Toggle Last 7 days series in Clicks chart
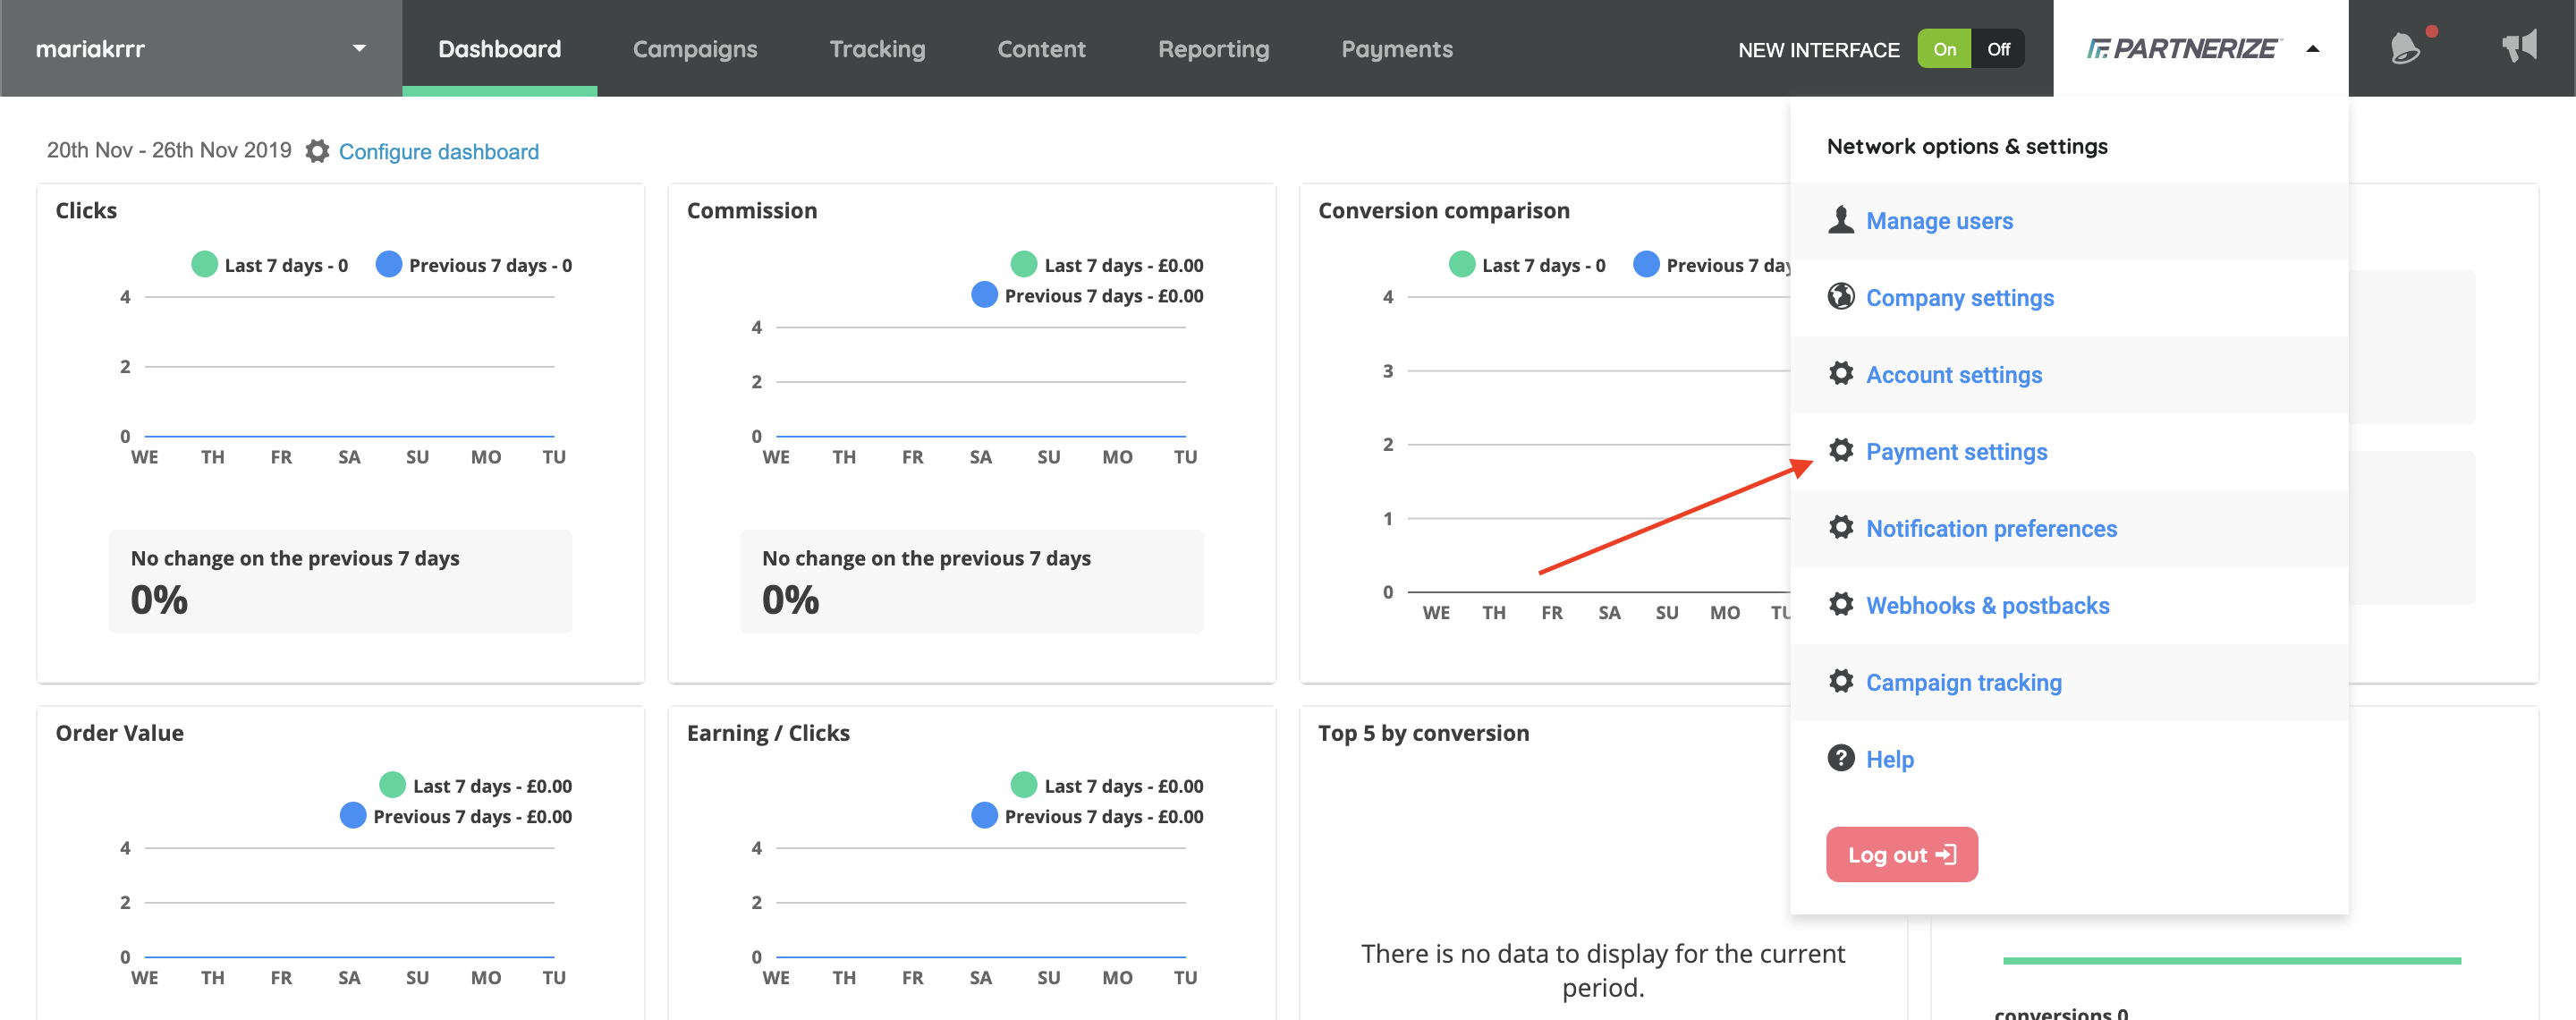 [204, 265]
